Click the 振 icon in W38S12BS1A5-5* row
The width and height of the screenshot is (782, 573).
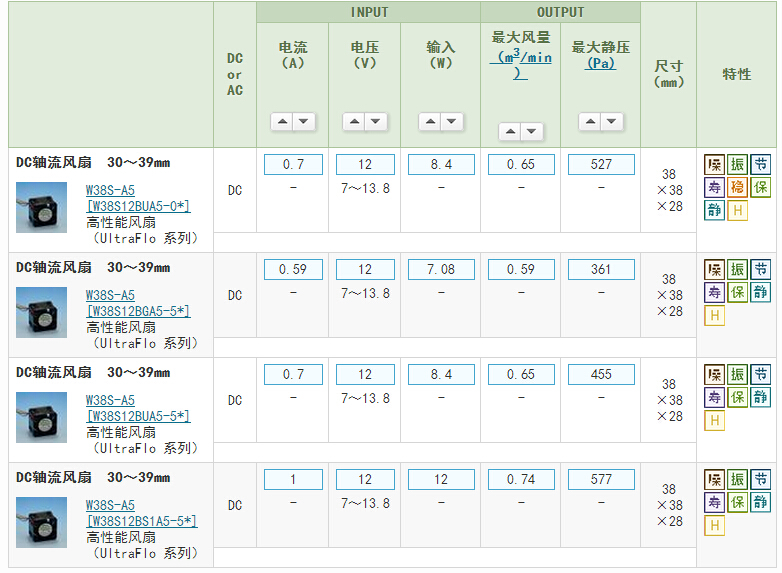click(x=737, y=480)
